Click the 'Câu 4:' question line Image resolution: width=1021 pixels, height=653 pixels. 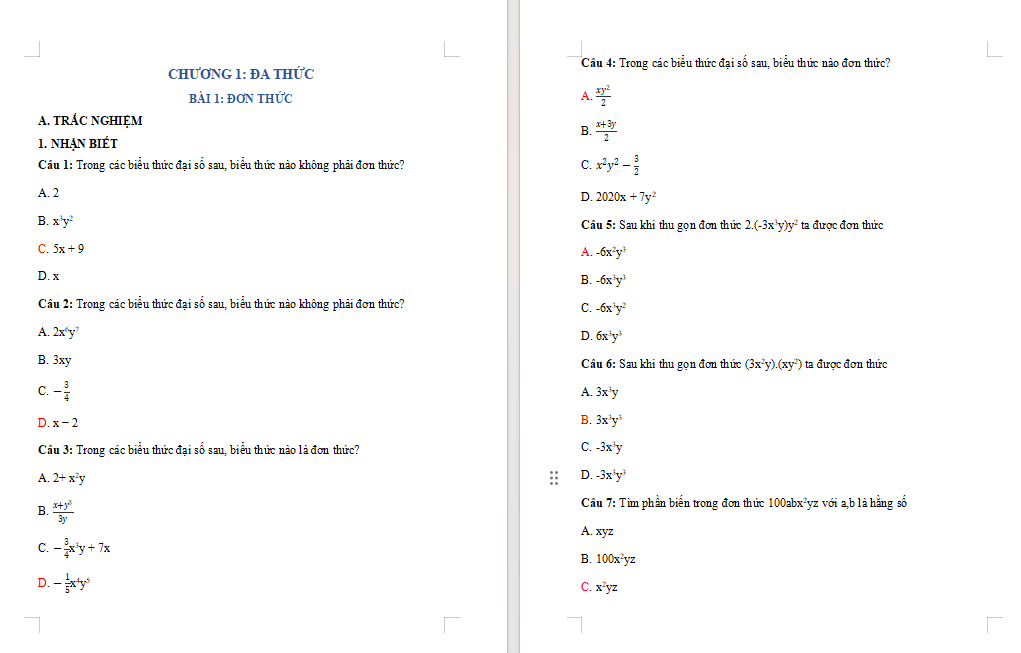736,63
